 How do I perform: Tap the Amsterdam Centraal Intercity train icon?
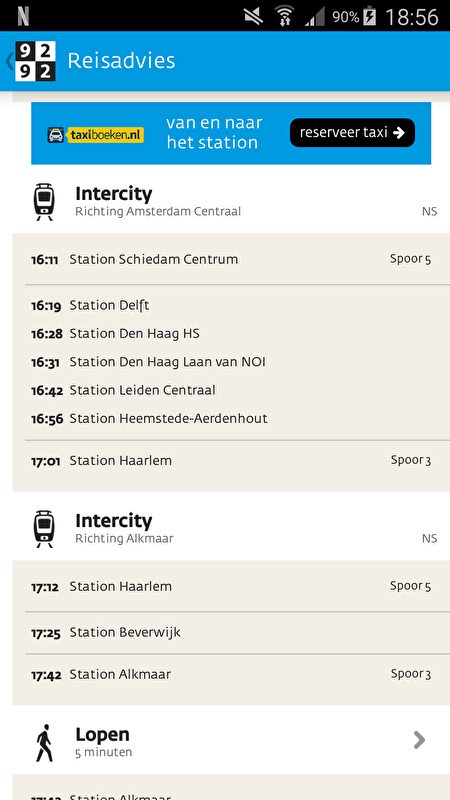[x=44, y=202]
